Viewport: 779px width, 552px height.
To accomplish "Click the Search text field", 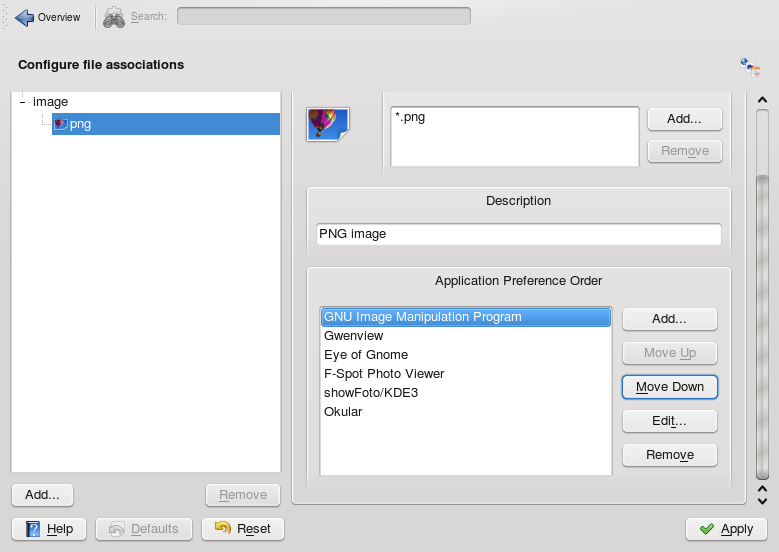I will (x=323, y=16).
